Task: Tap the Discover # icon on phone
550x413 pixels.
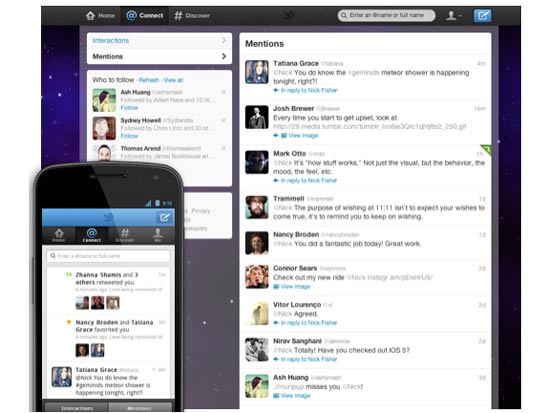Action: 125,235
